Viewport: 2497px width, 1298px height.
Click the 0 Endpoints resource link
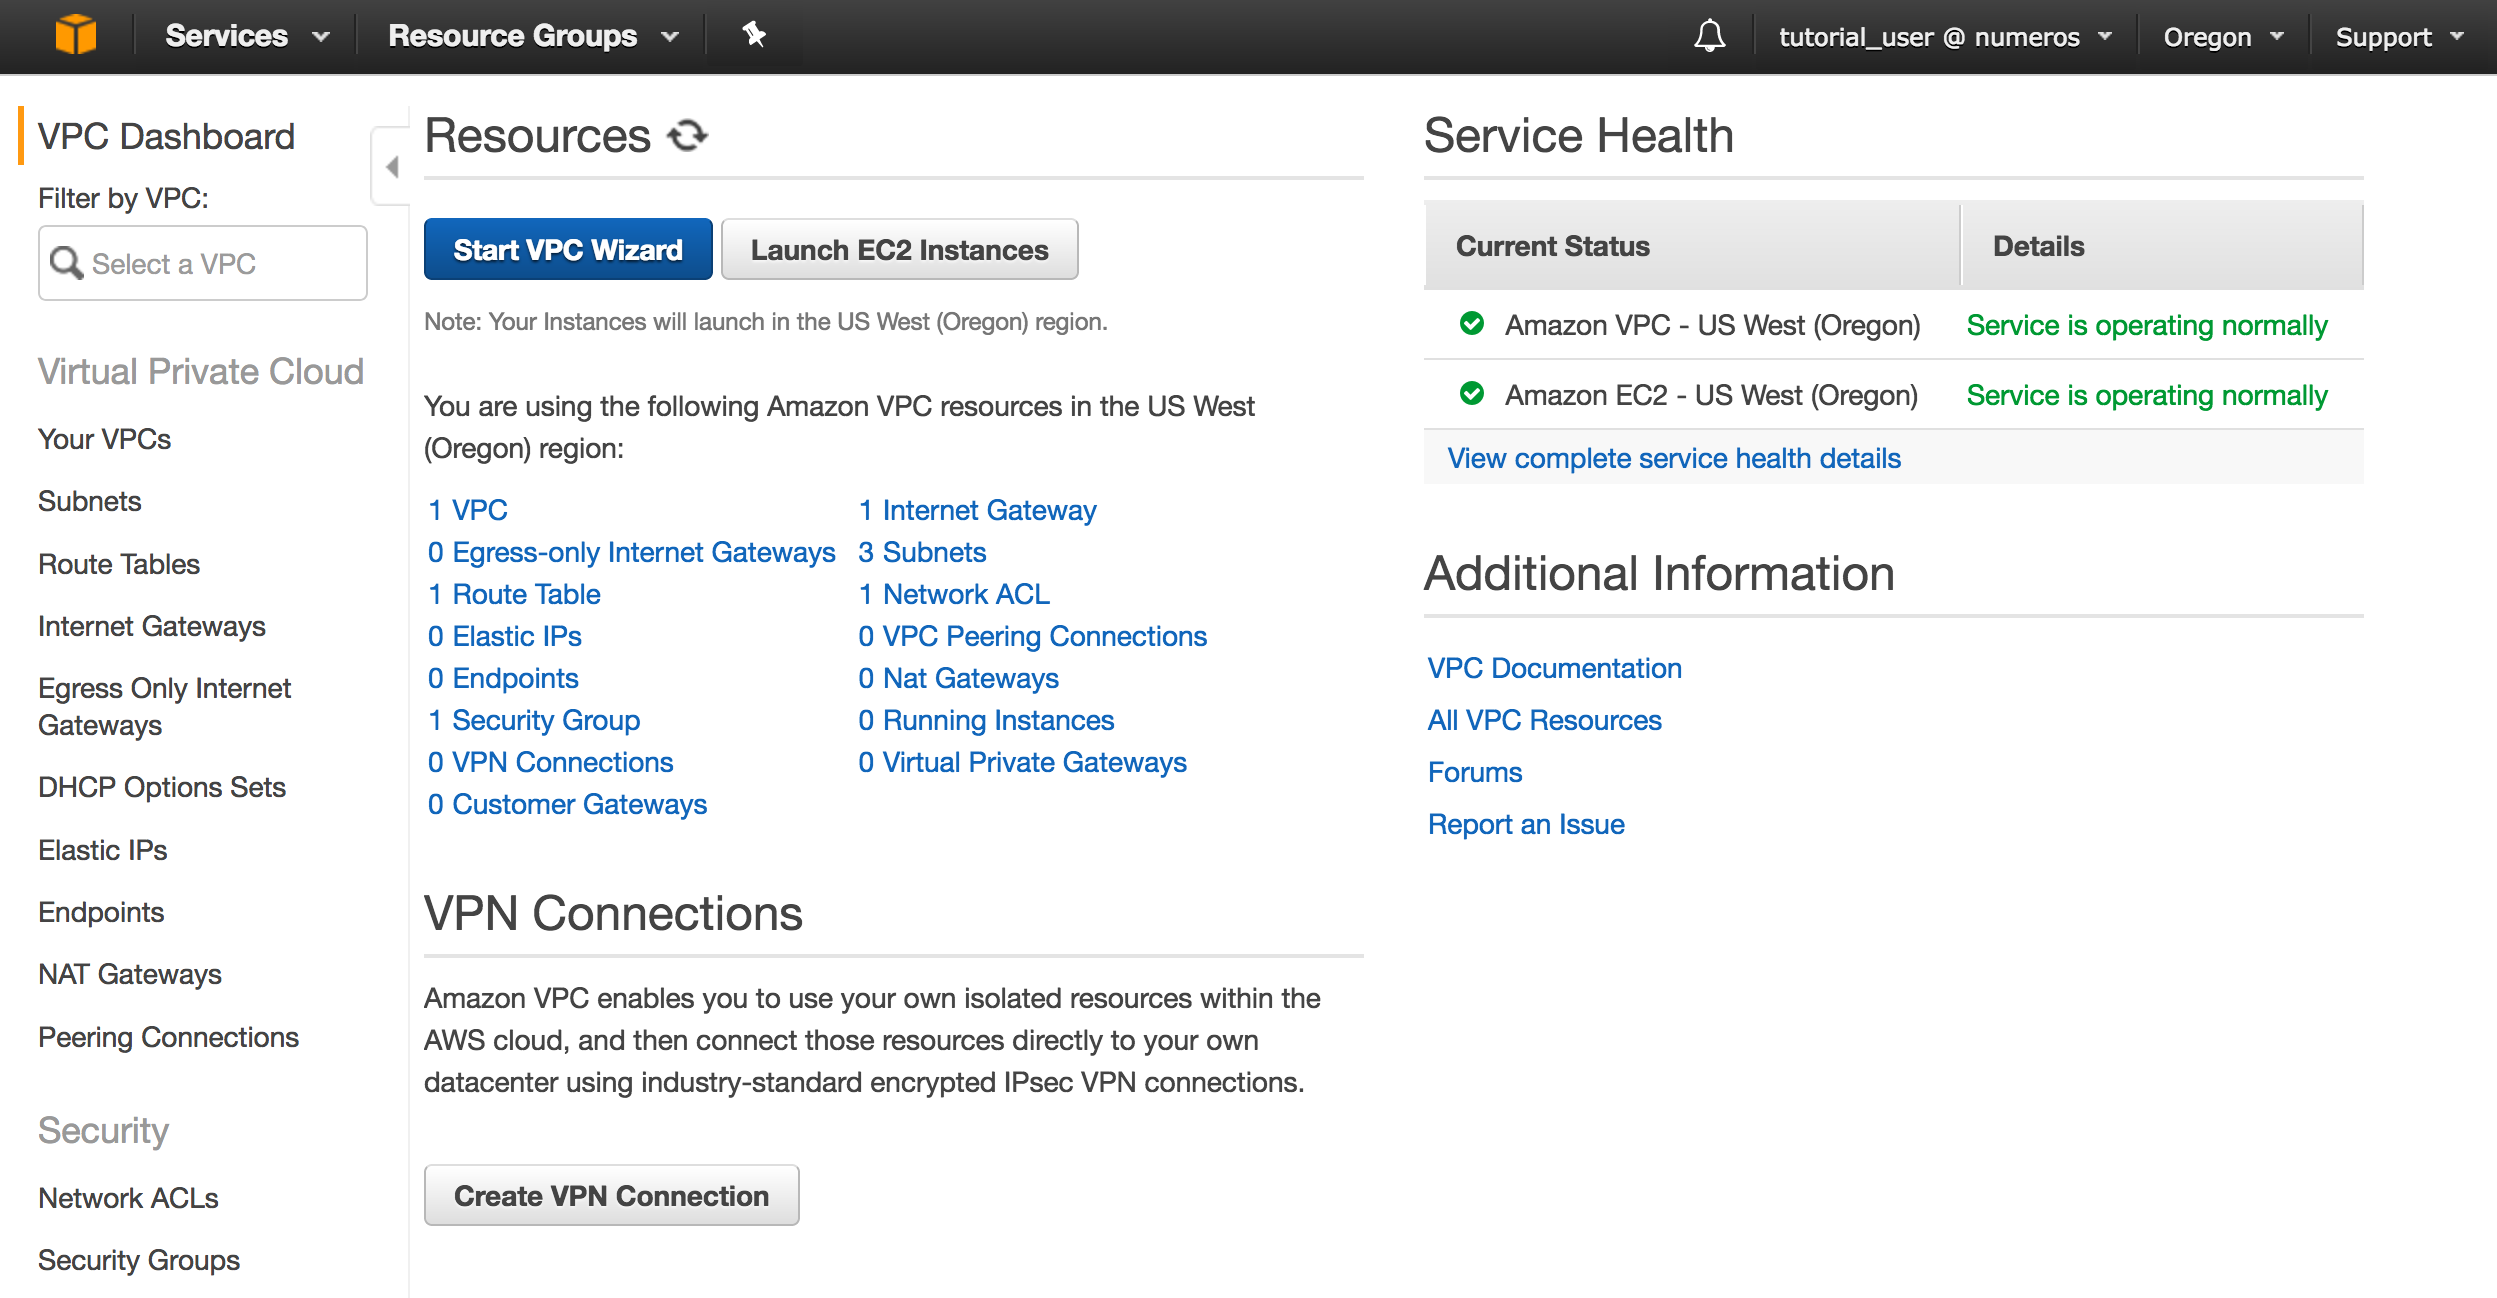click(503, 678)
